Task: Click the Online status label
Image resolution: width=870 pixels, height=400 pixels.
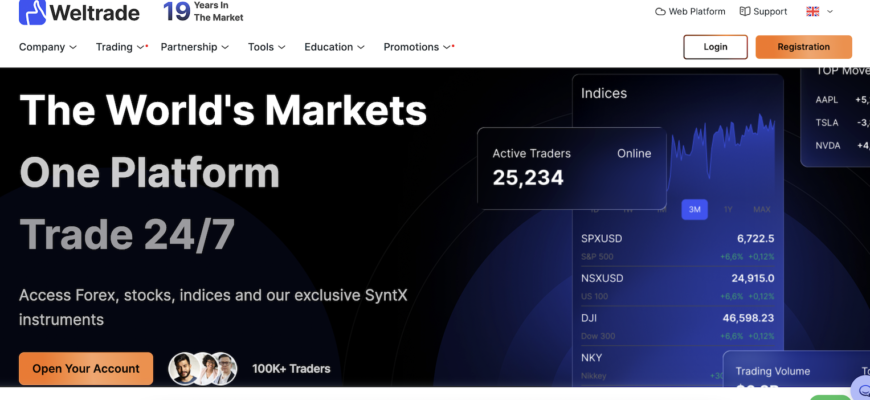Action: click(634, 154)
